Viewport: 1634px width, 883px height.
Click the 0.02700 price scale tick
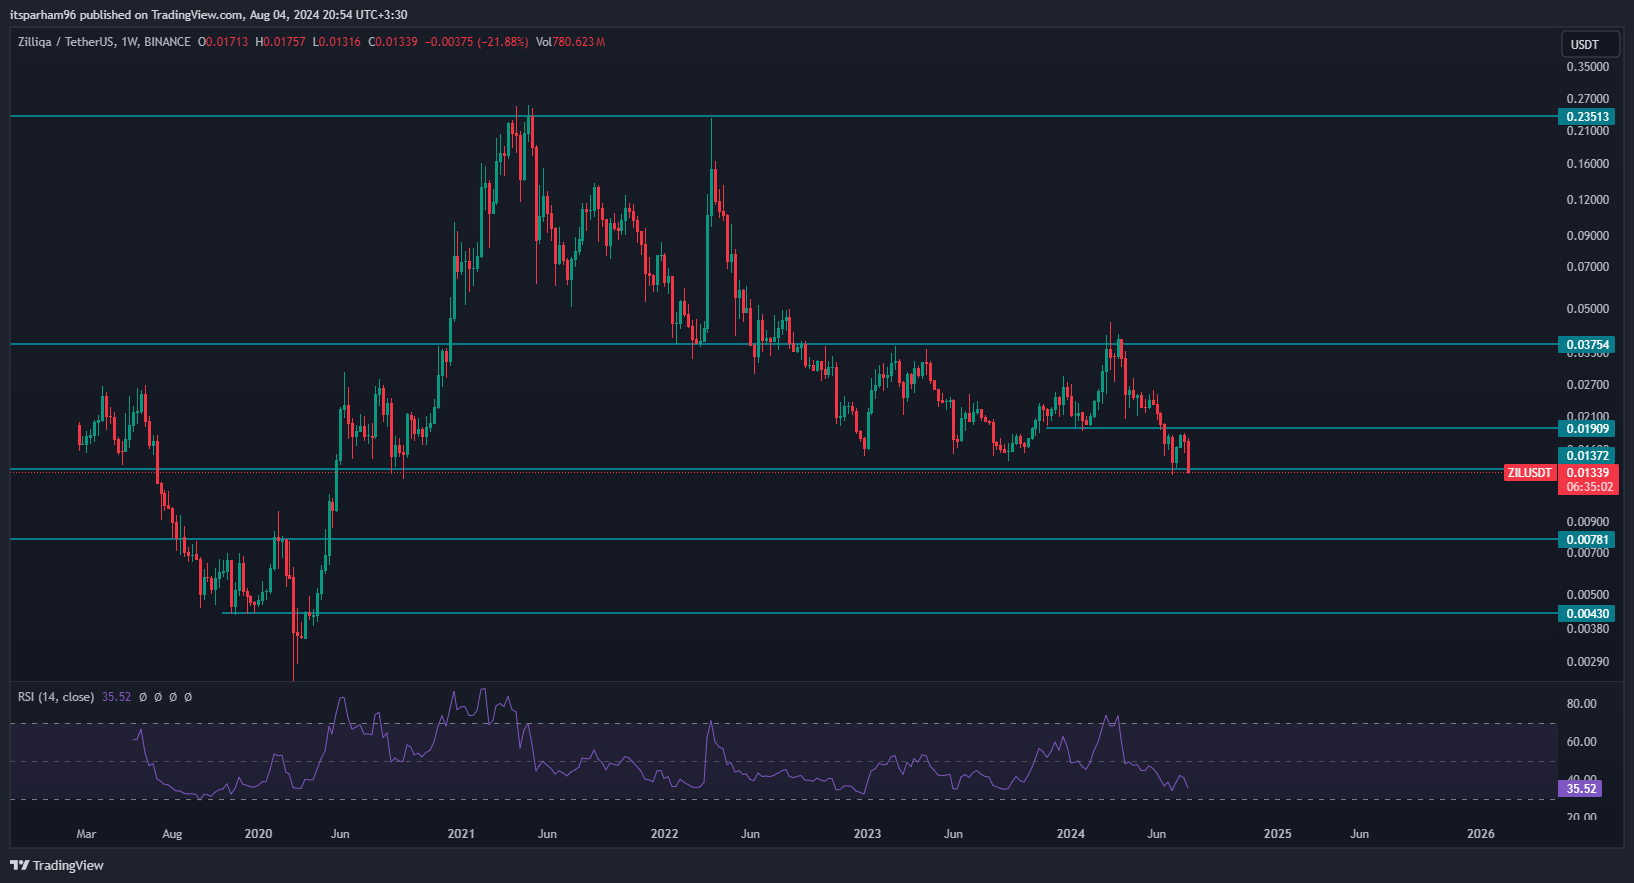tap(1588, 385)
